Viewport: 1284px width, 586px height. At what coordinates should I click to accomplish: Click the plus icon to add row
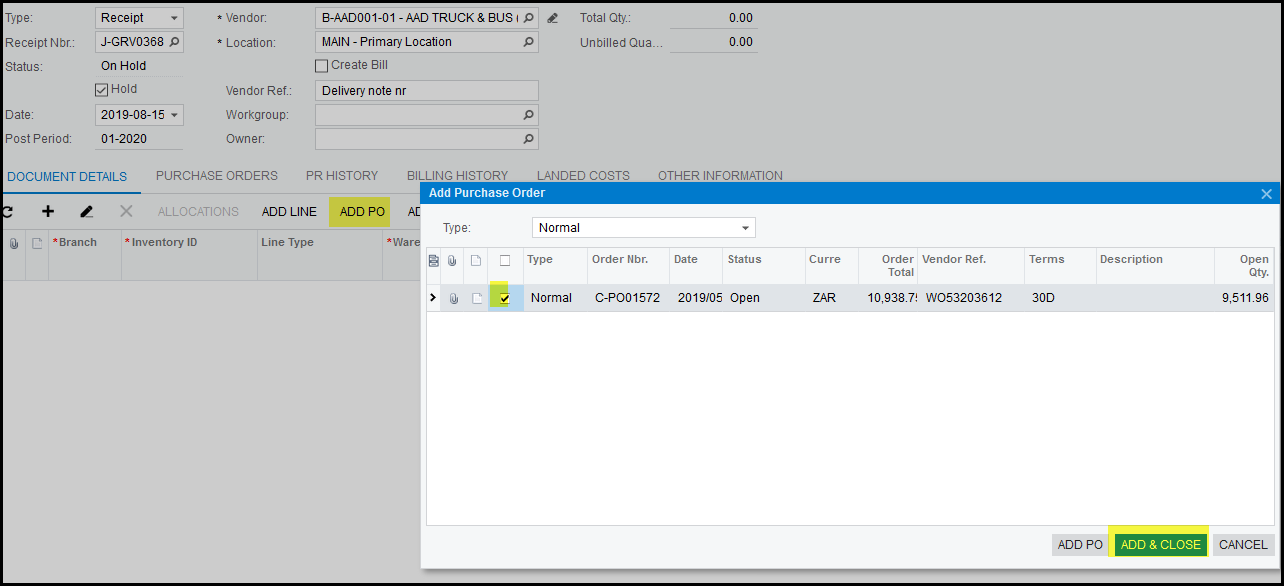[x=47, y=212]
